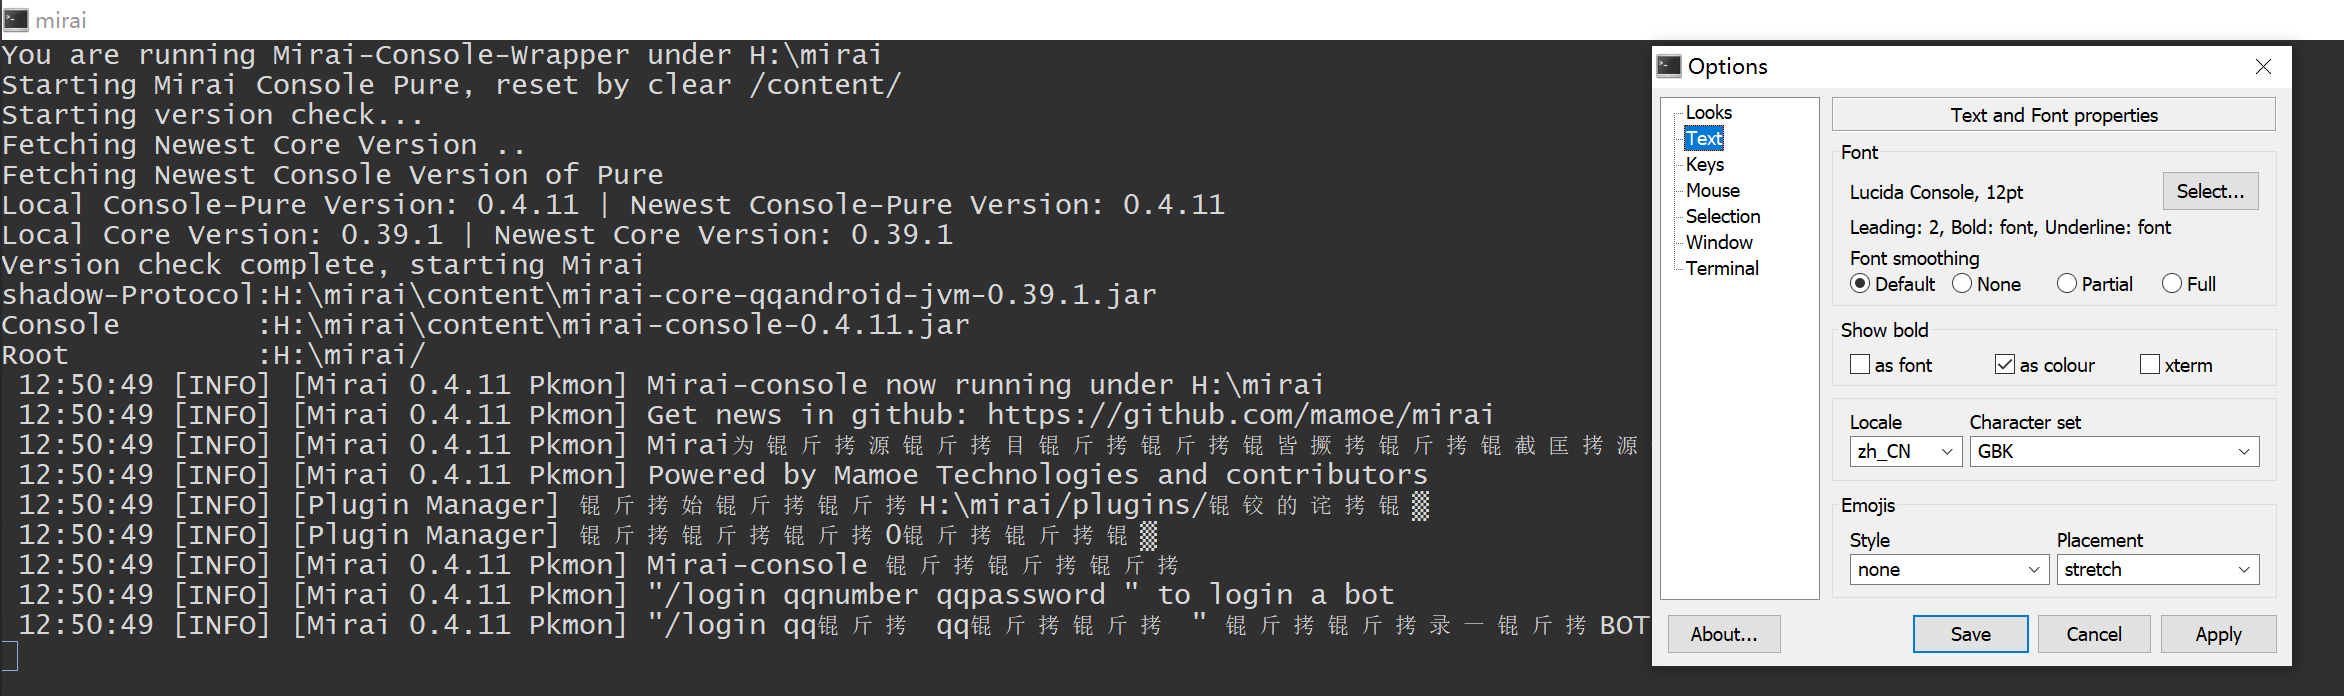Uncheck 'as colour' under Show bold

pos(2004,364)
